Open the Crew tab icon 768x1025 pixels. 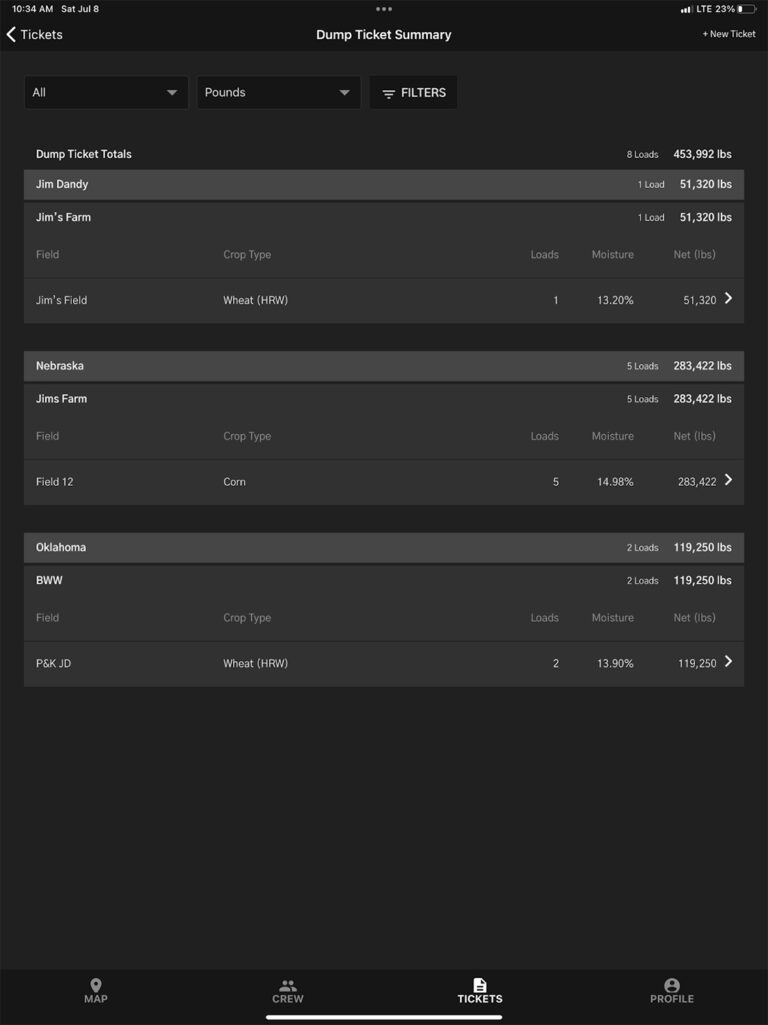pyautogui.click(x=288, y=985)
